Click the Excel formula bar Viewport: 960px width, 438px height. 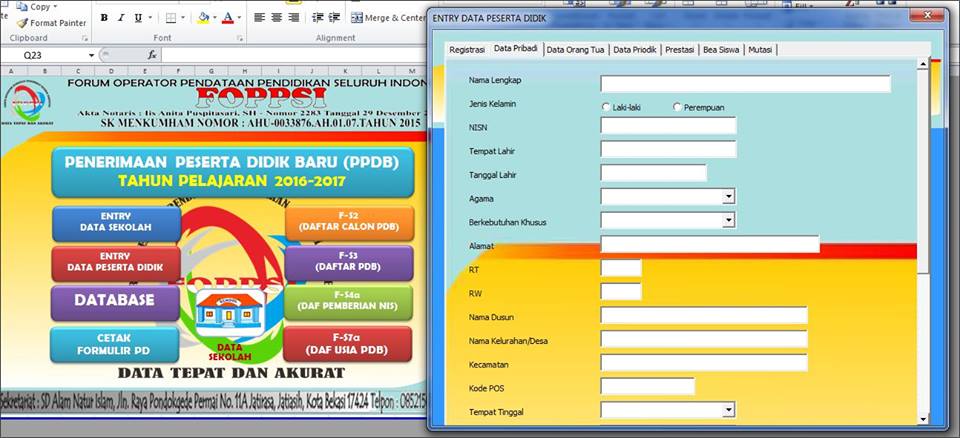294,55
